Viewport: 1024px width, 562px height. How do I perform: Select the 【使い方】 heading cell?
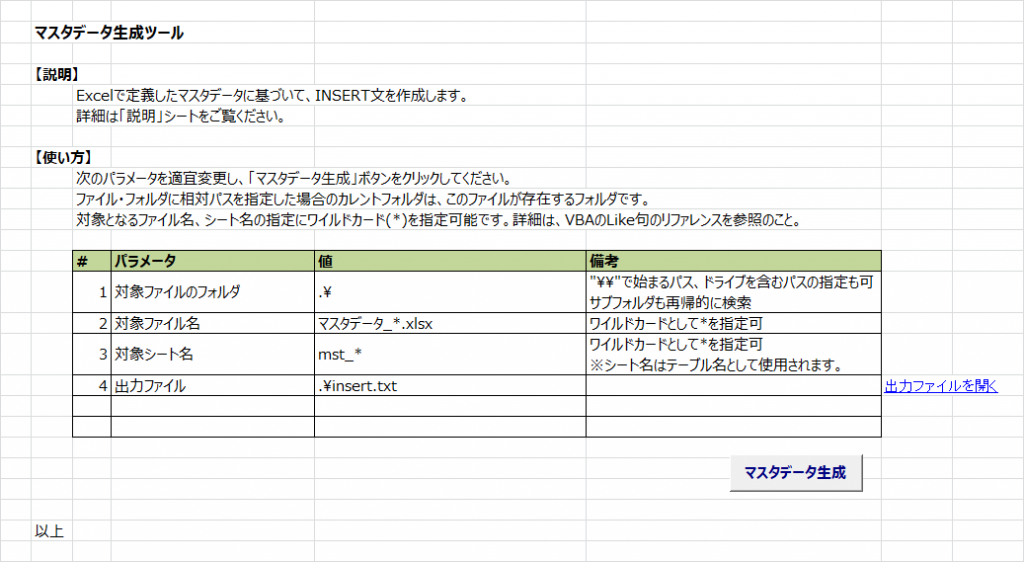pos(63,157)
